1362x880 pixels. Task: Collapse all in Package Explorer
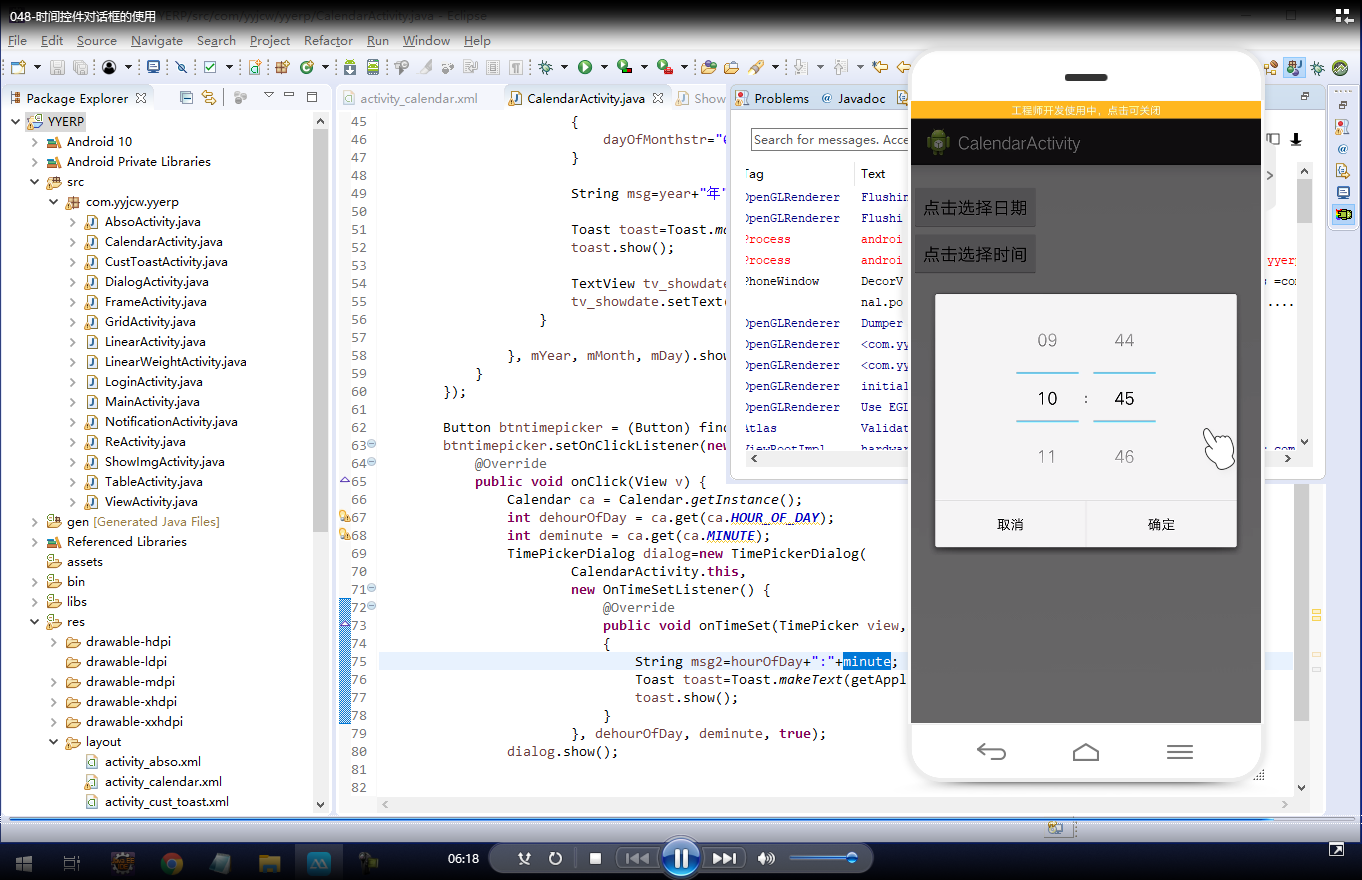[x=186, y=97]
